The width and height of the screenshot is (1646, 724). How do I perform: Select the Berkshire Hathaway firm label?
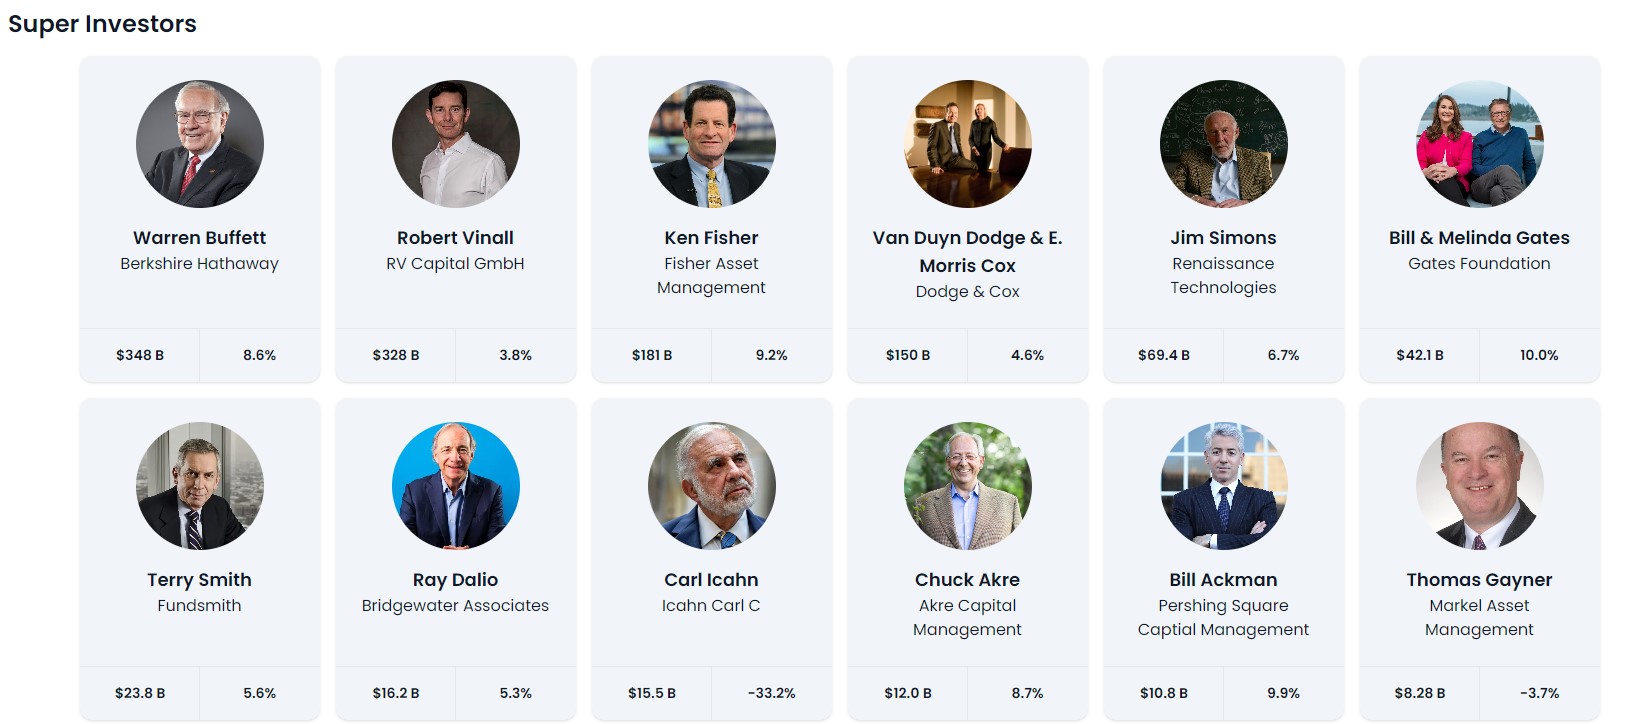tap(200, 264)
